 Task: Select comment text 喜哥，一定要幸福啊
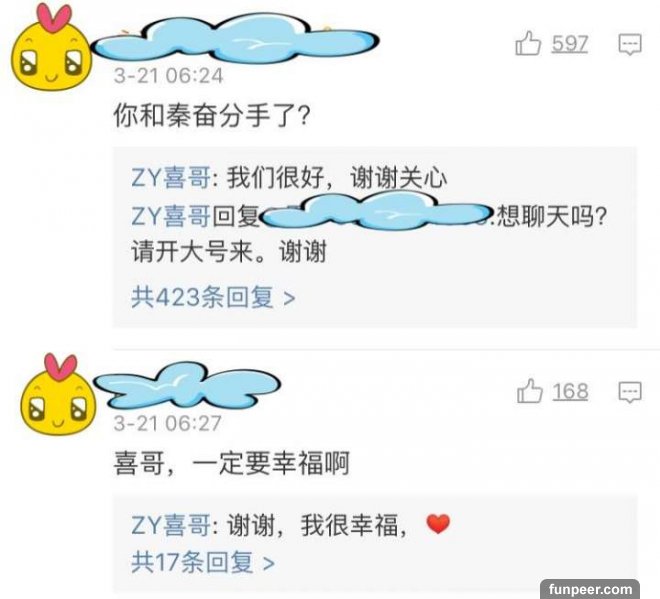pyautogui.click(x=232, y=463)
